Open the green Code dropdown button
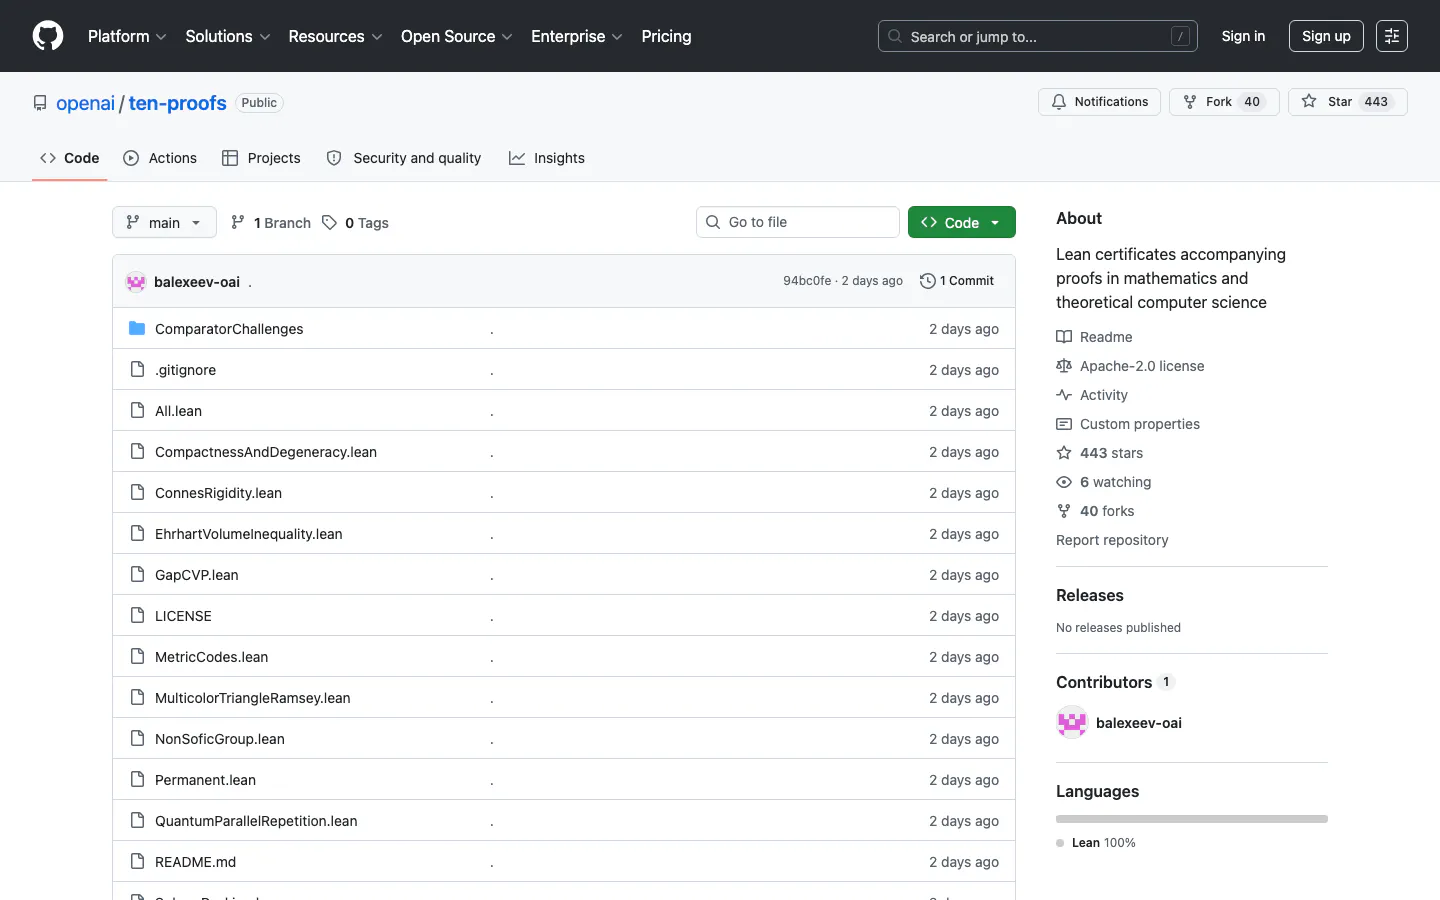Viewport: 1440px width, 900px height. point(962,222)
